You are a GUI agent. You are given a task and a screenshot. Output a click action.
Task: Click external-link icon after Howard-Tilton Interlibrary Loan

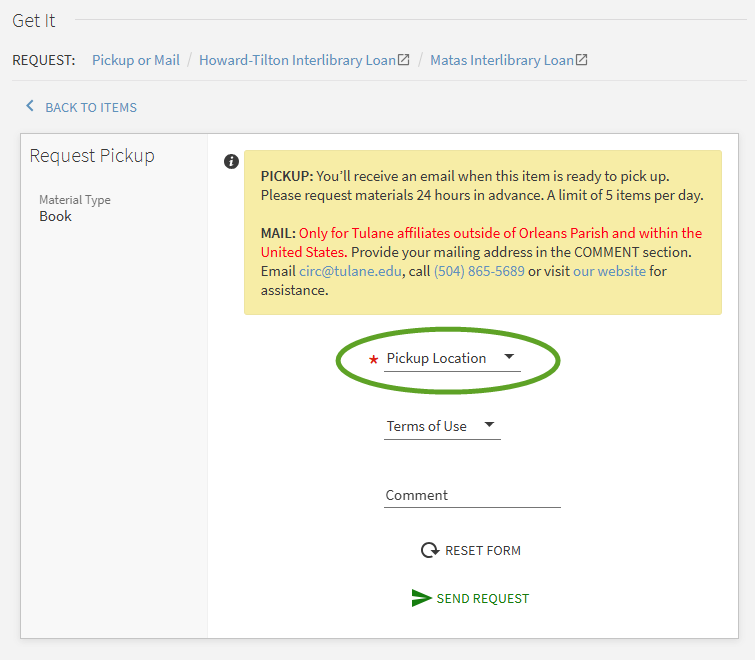(404, 60)
